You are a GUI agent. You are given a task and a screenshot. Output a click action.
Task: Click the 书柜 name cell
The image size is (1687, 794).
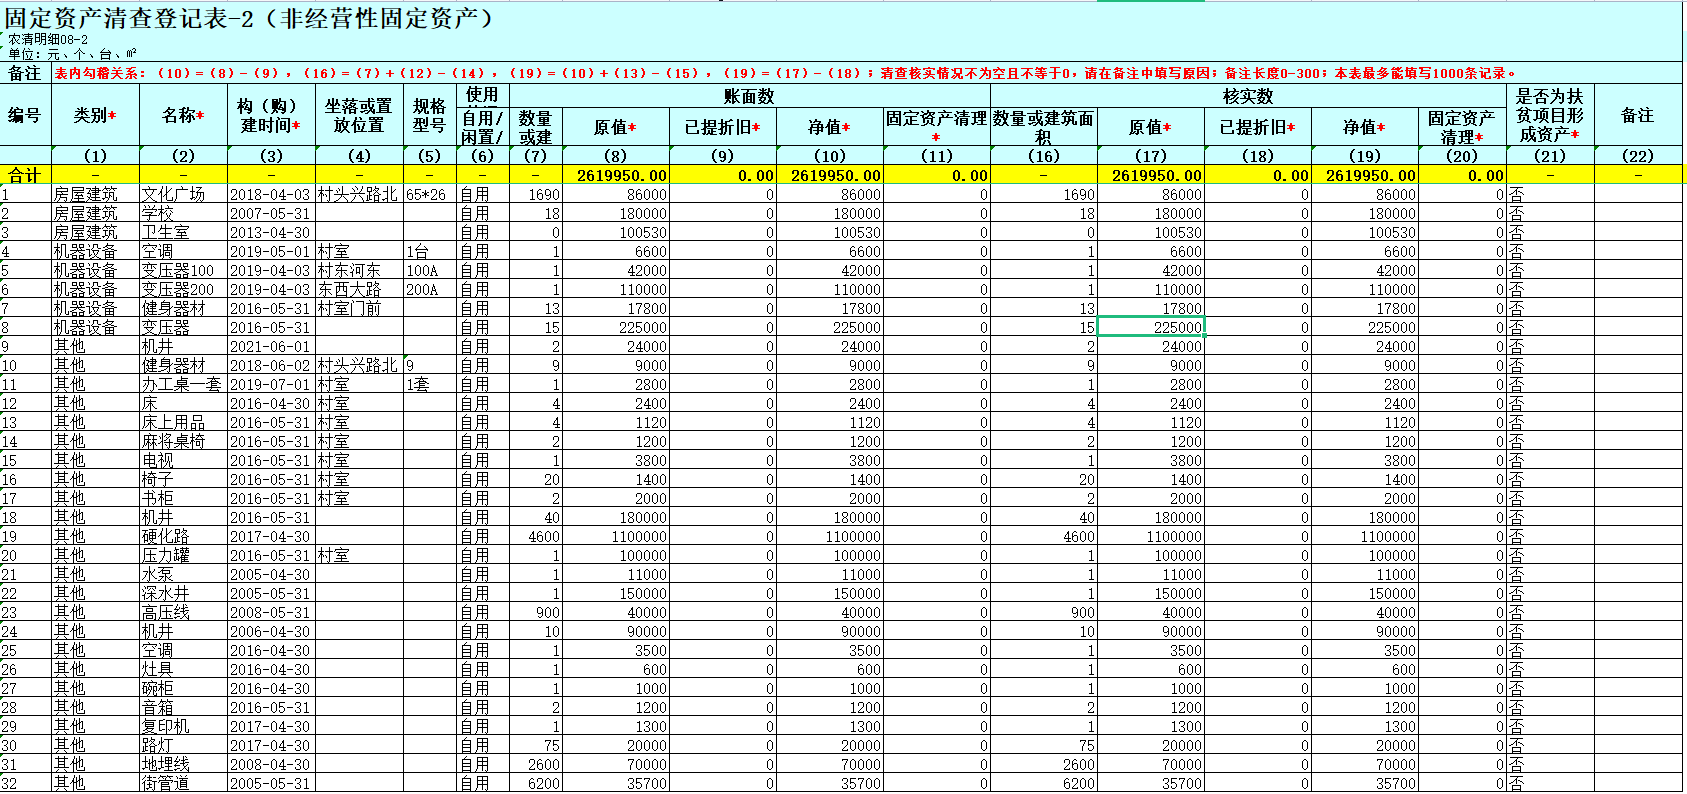(x=183, y=498)
